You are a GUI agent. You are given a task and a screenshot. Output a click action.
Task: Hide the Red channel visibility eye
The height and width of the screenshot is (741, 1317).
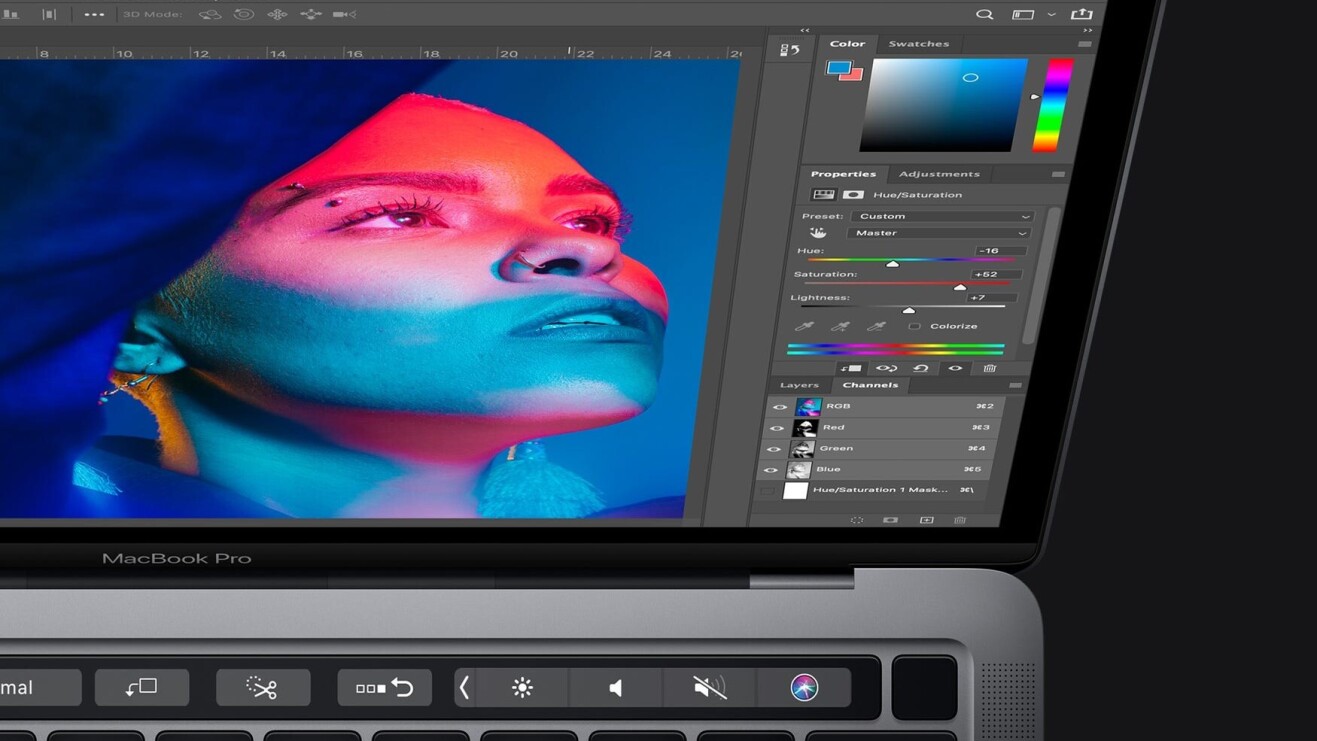click(777, 427)
